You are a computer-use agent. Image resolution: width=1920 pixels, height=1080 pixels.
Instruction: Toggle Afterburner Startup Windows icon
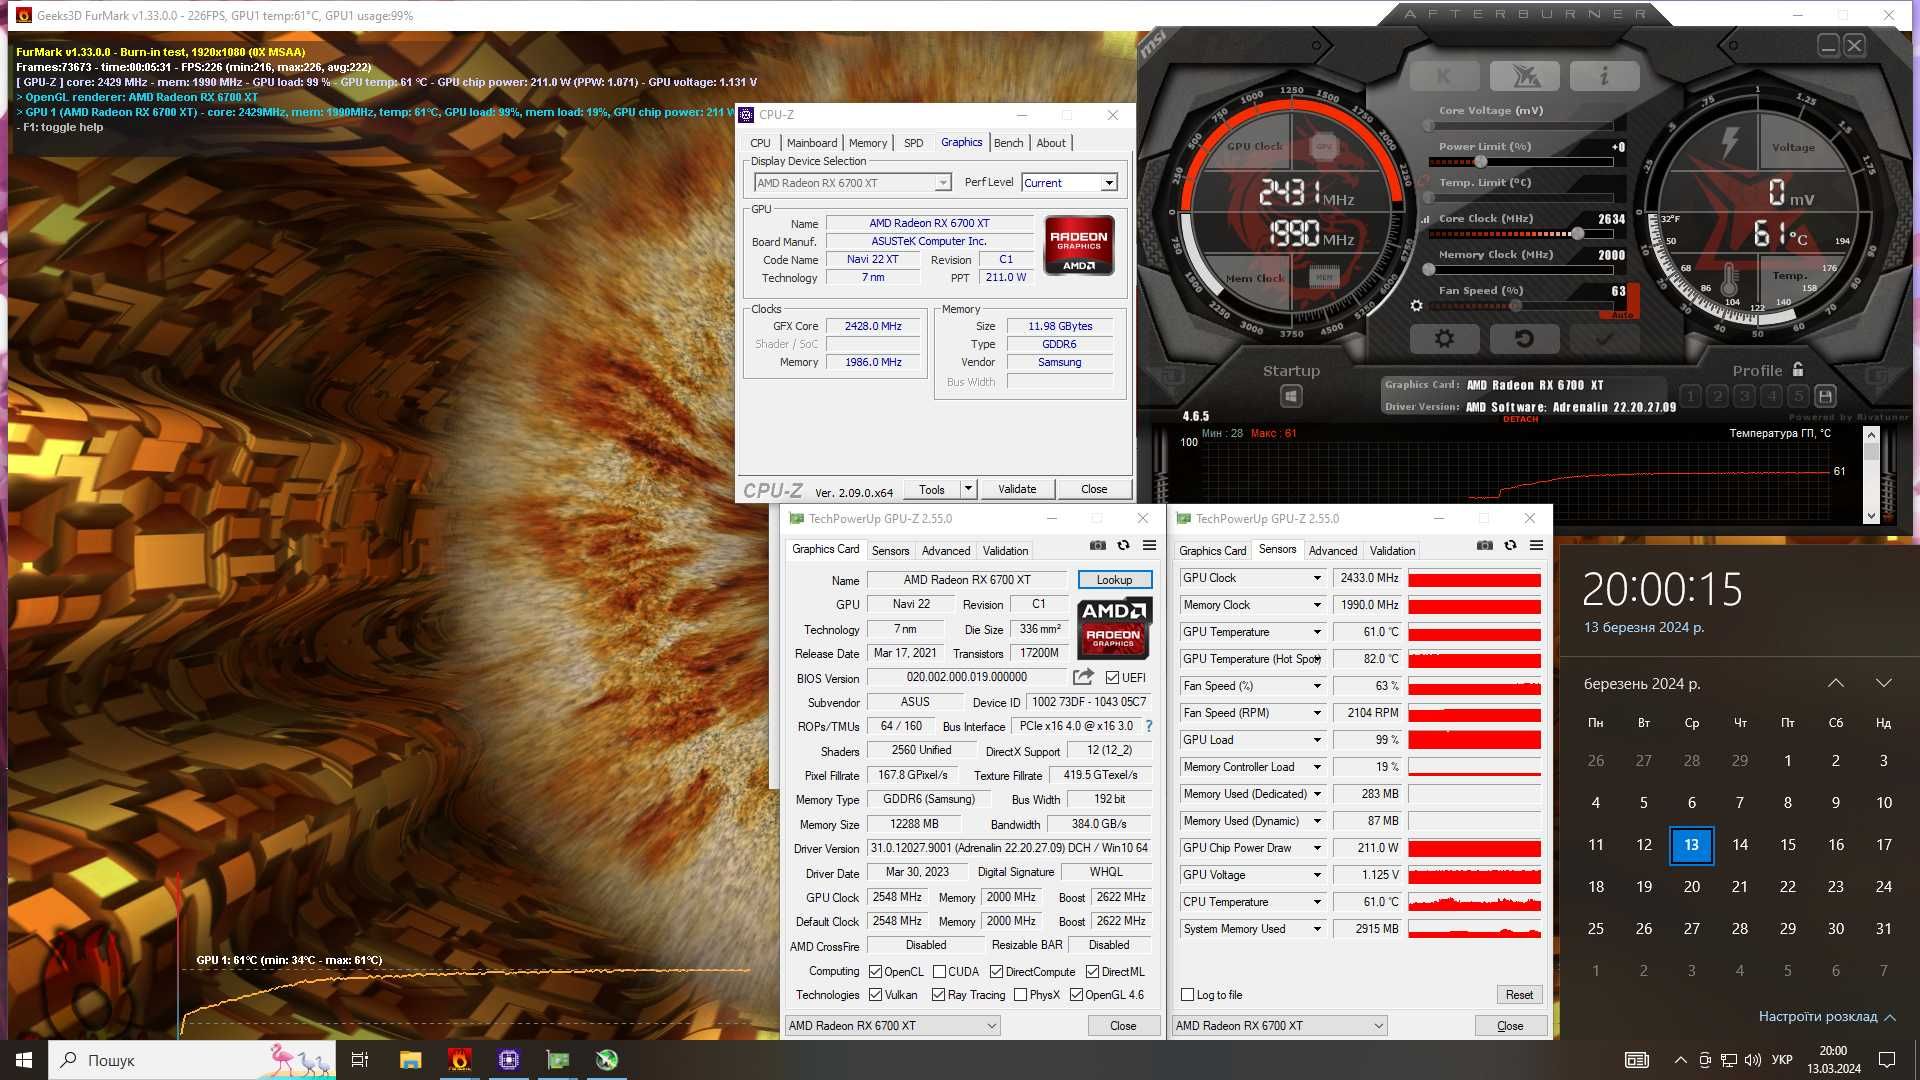tap(1291, 396)
